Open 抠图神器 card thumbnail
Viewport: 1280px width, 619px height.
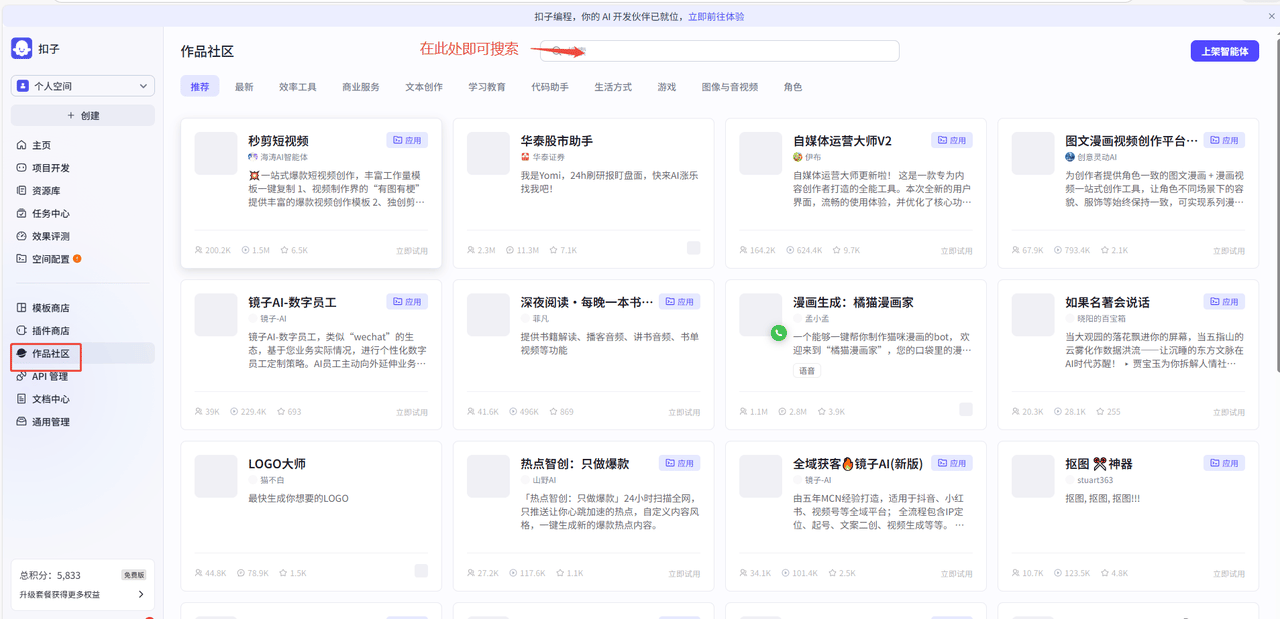[1033, 476]
